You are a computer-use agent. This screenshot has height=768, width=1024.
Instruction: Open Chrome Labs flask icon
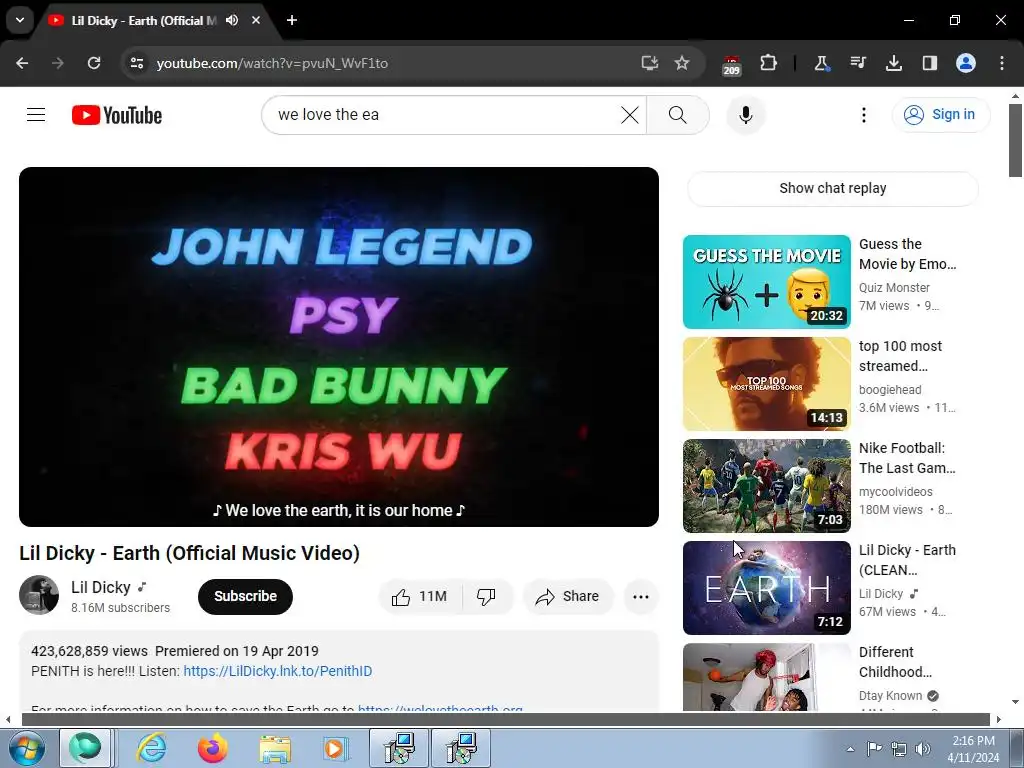[x=822, y=63]
